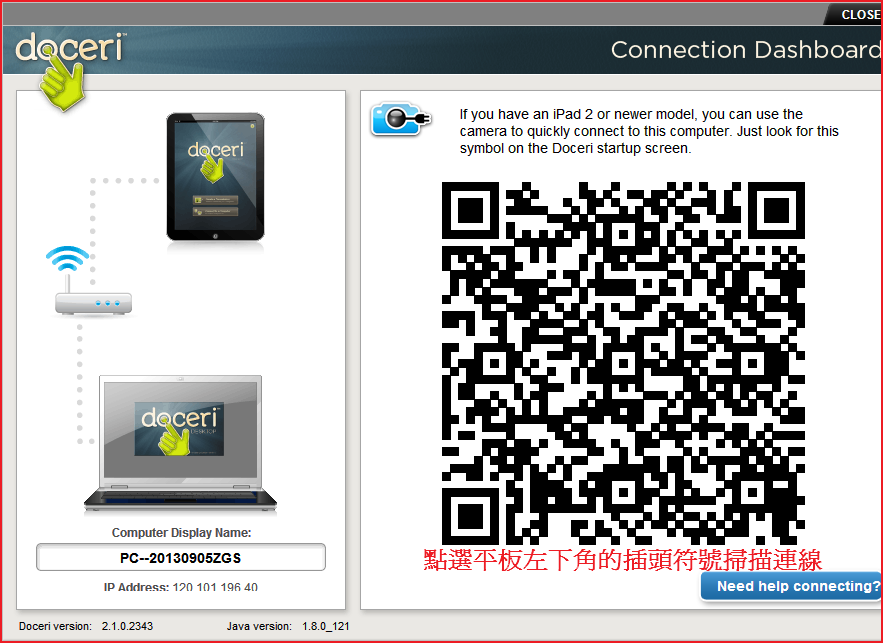The width and height of the screenshot is (883, 643).
Task: Click the Doceri version 2.1.0.2343 text
Action: (86, 626)
